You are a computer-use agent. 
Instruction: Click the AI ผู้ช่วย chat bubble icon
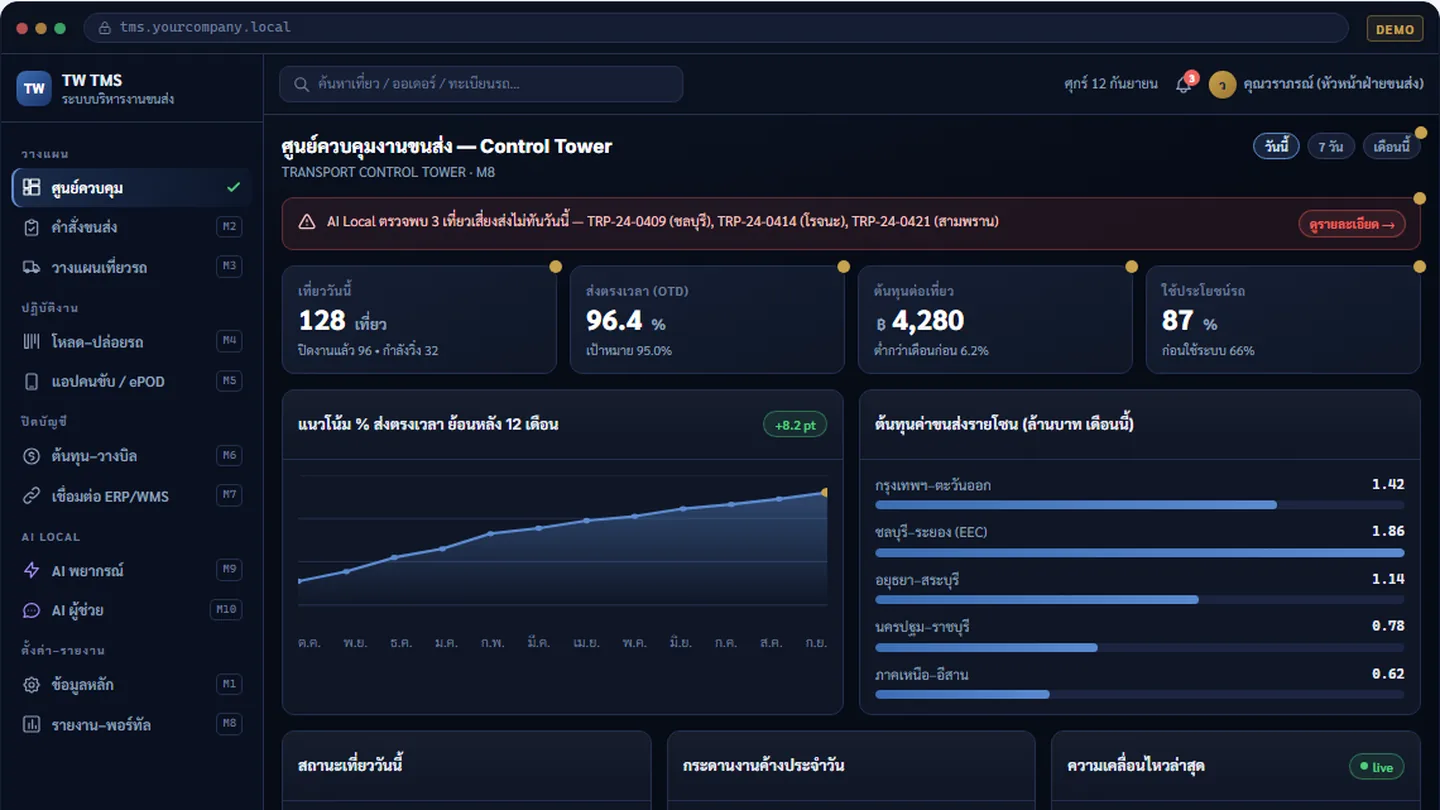(31, 610)
